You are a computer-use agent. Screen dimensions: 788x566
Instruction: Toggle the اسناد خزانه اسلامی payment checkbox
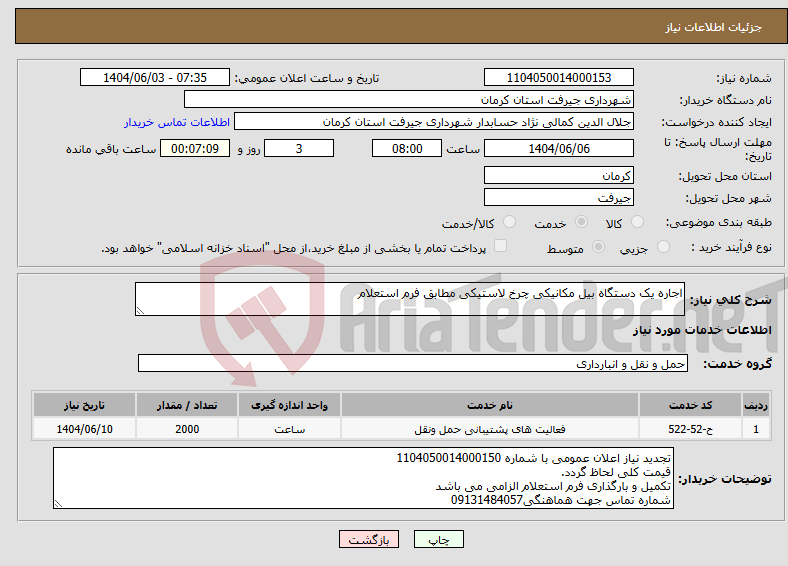(501, 246)
